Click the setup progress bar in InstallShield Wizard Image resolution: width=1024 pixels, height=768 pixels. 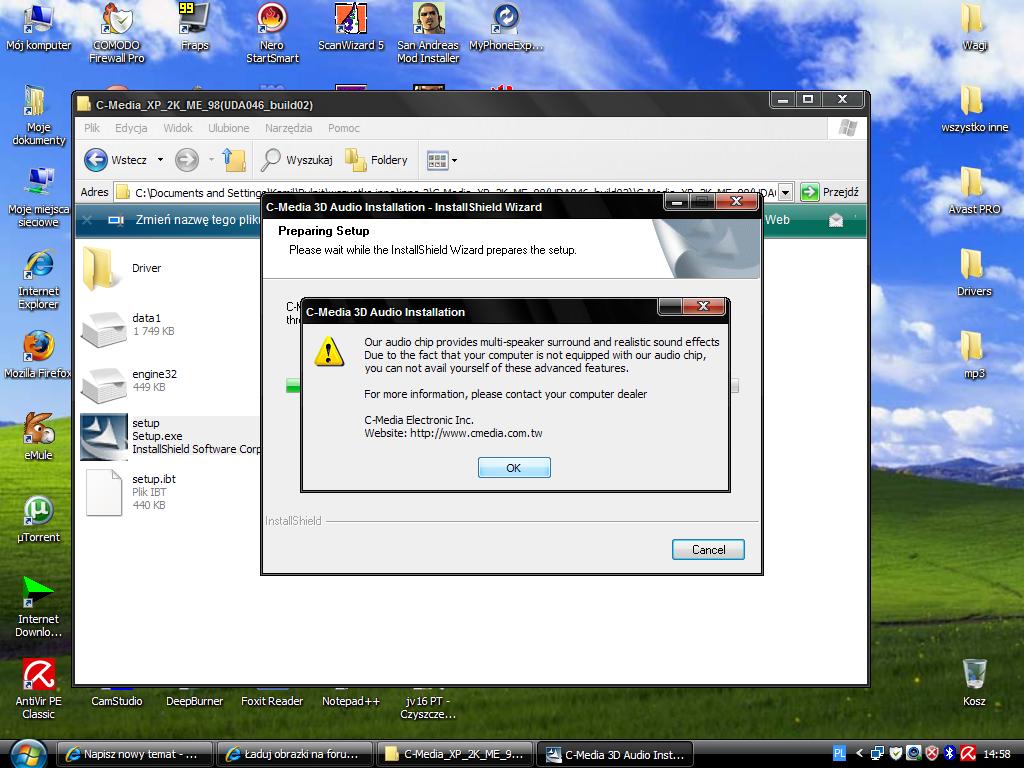tap(513, 386)
